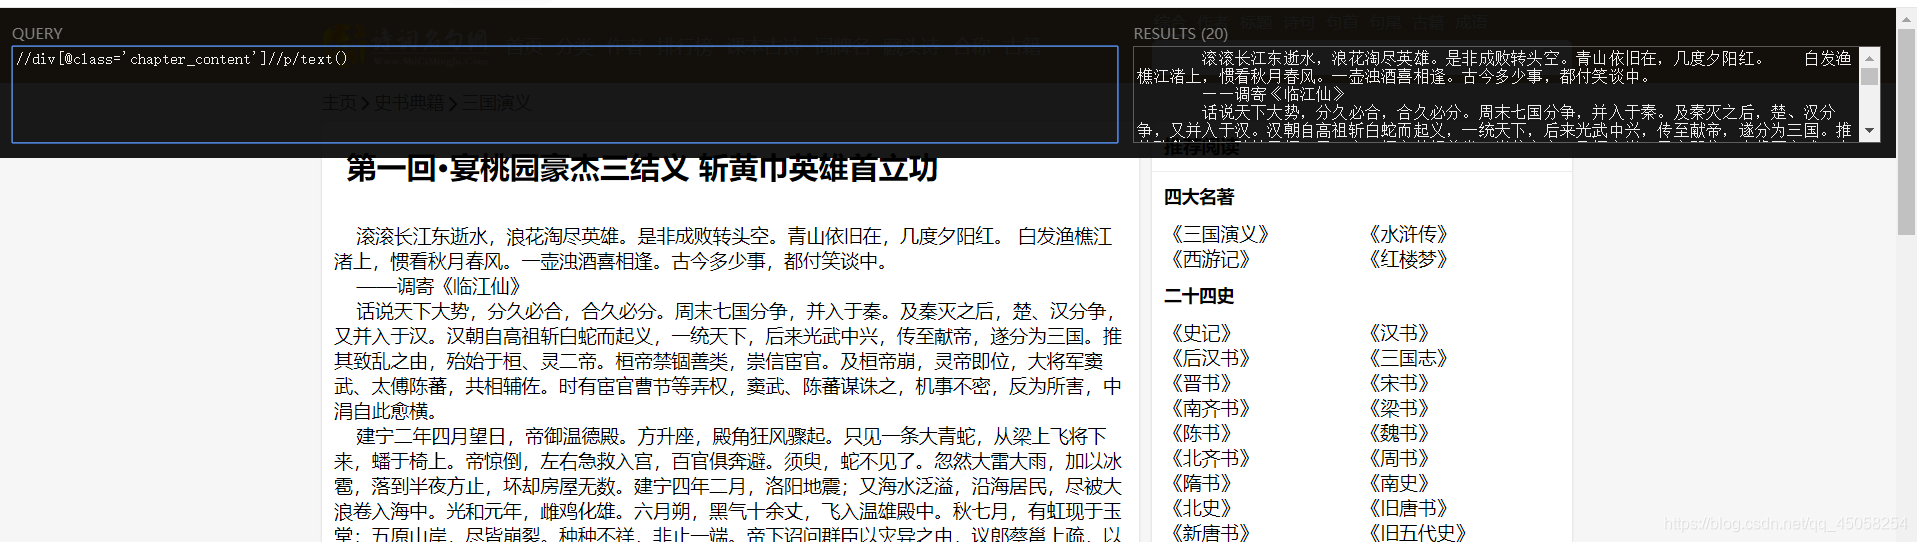The height and width of the screenshot is (542, 1917).
Task: Click paragraph starting 话说天下大势，分久必合 in article
Action: tap(728, 361)
